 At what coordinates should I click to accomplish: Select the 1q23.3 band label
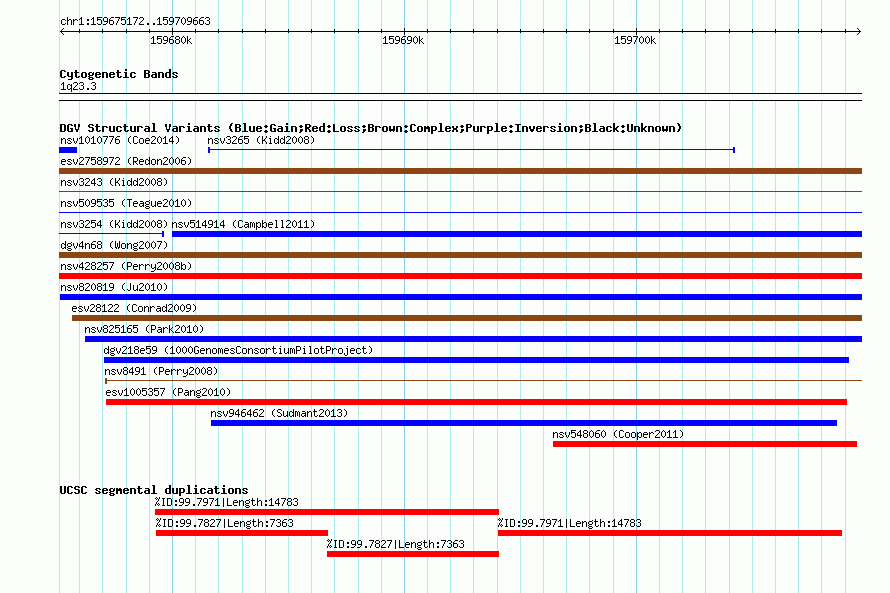tap(78, 86)
